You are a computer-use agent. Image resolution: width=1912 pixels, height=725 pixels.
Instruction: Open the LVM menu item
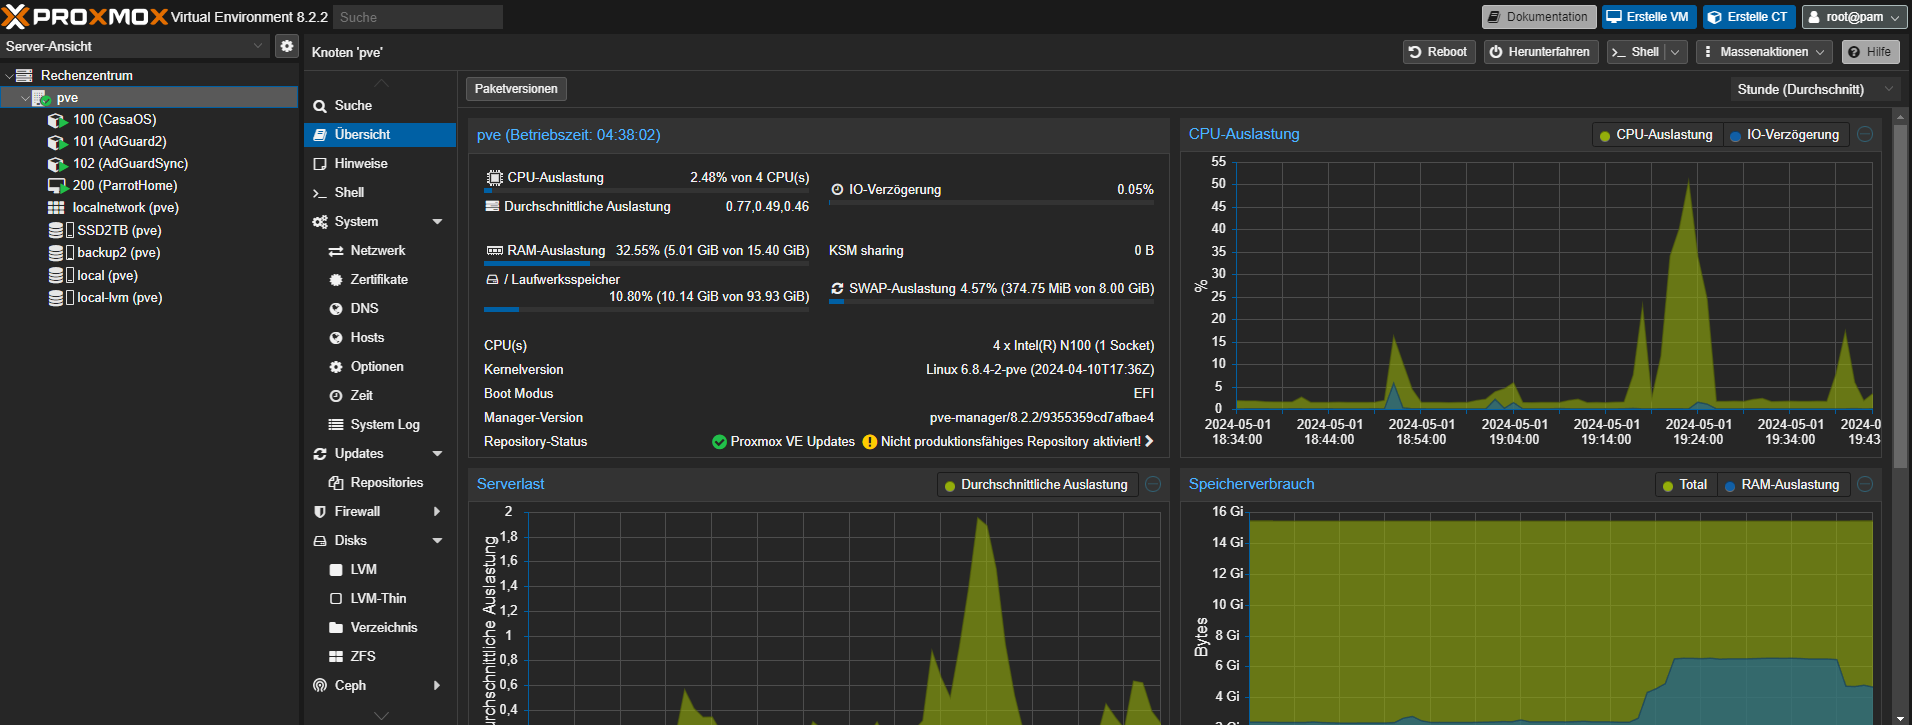[x=380, y=570]
